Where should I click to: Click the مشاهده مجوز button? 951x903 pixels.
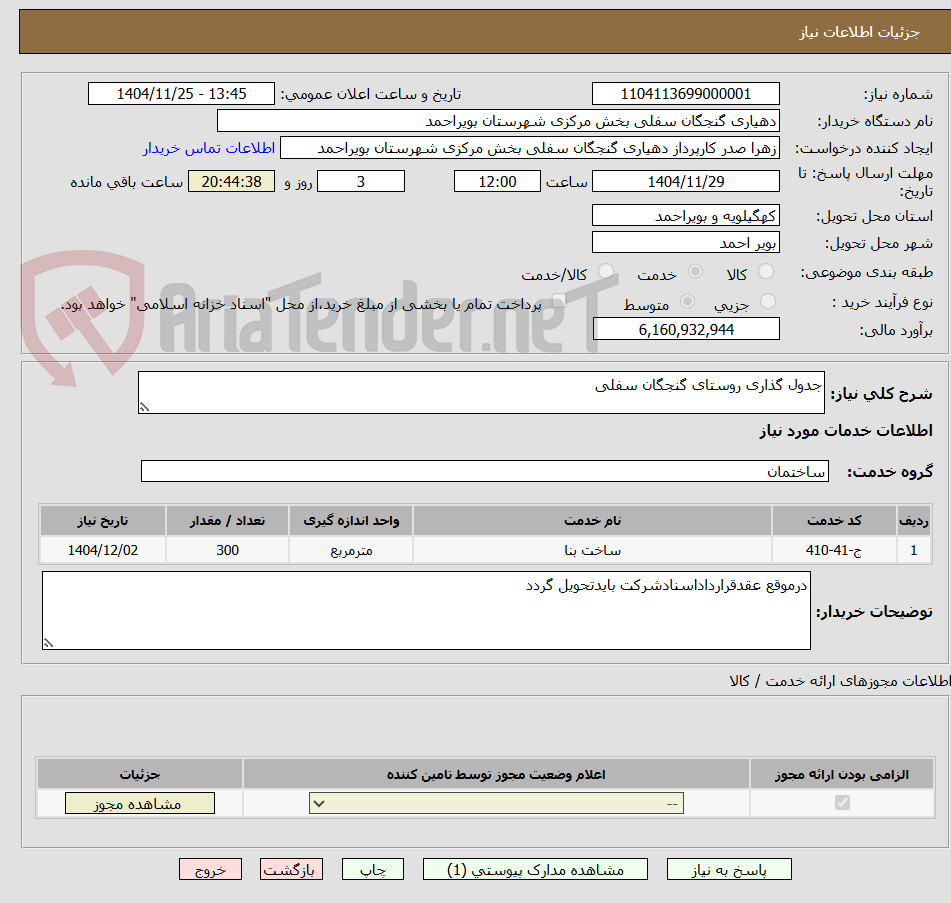click(139, 804)
